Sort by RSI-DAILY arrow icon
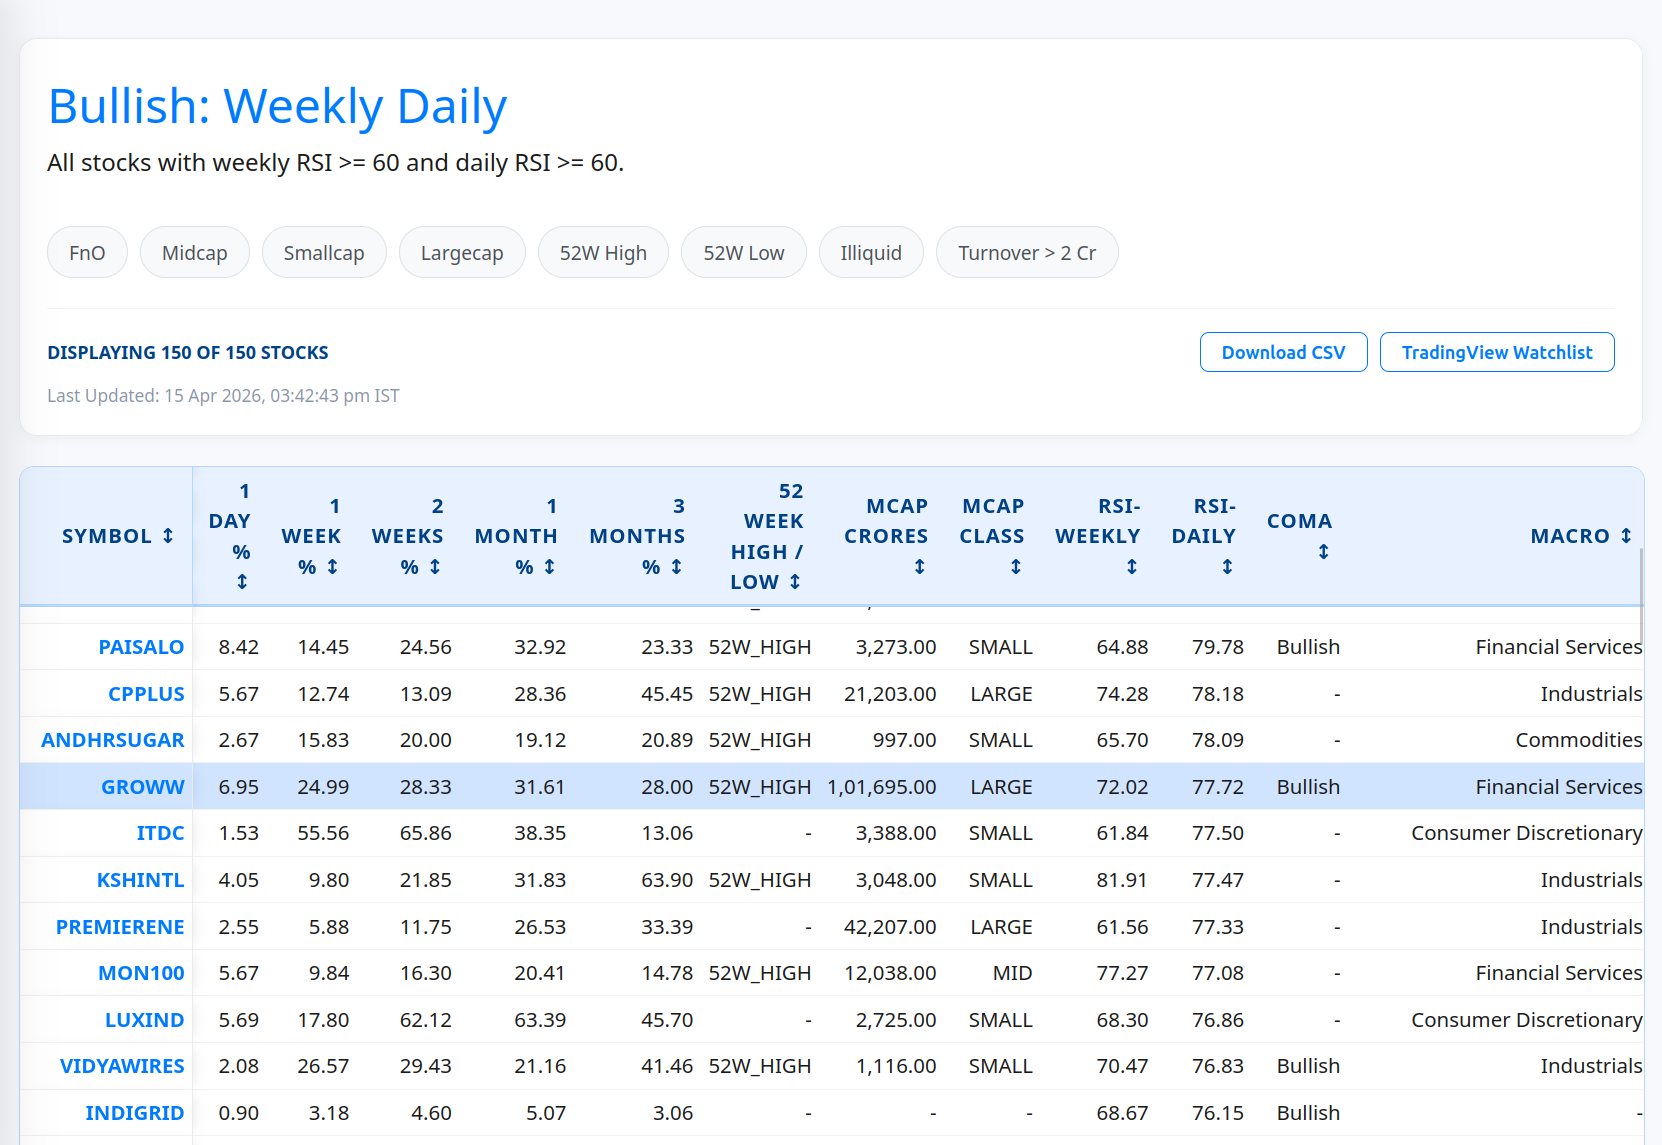Viewport: 1662px width, 1145px height. point(1227,567)
